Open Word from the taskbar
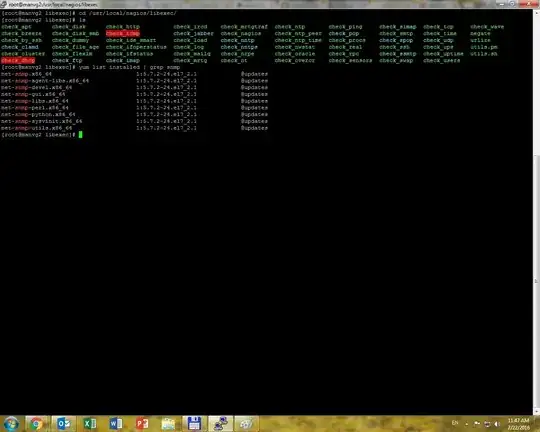Image resolution: width=540 pixels, height=432 pixels. click(116, 424)
